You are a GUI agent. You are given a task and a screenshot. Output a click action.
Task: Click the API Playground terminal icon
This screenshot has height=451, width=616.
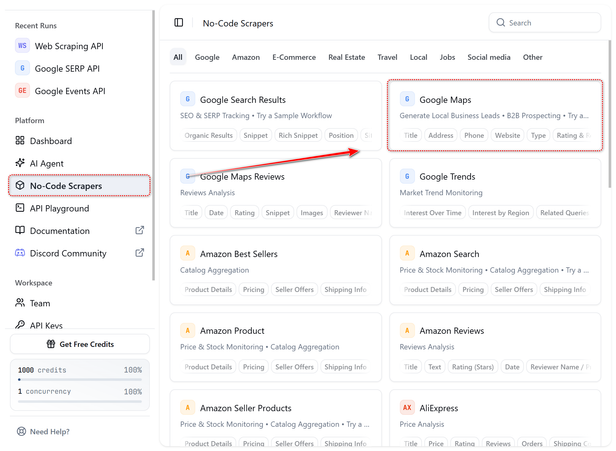pos(20,208)
